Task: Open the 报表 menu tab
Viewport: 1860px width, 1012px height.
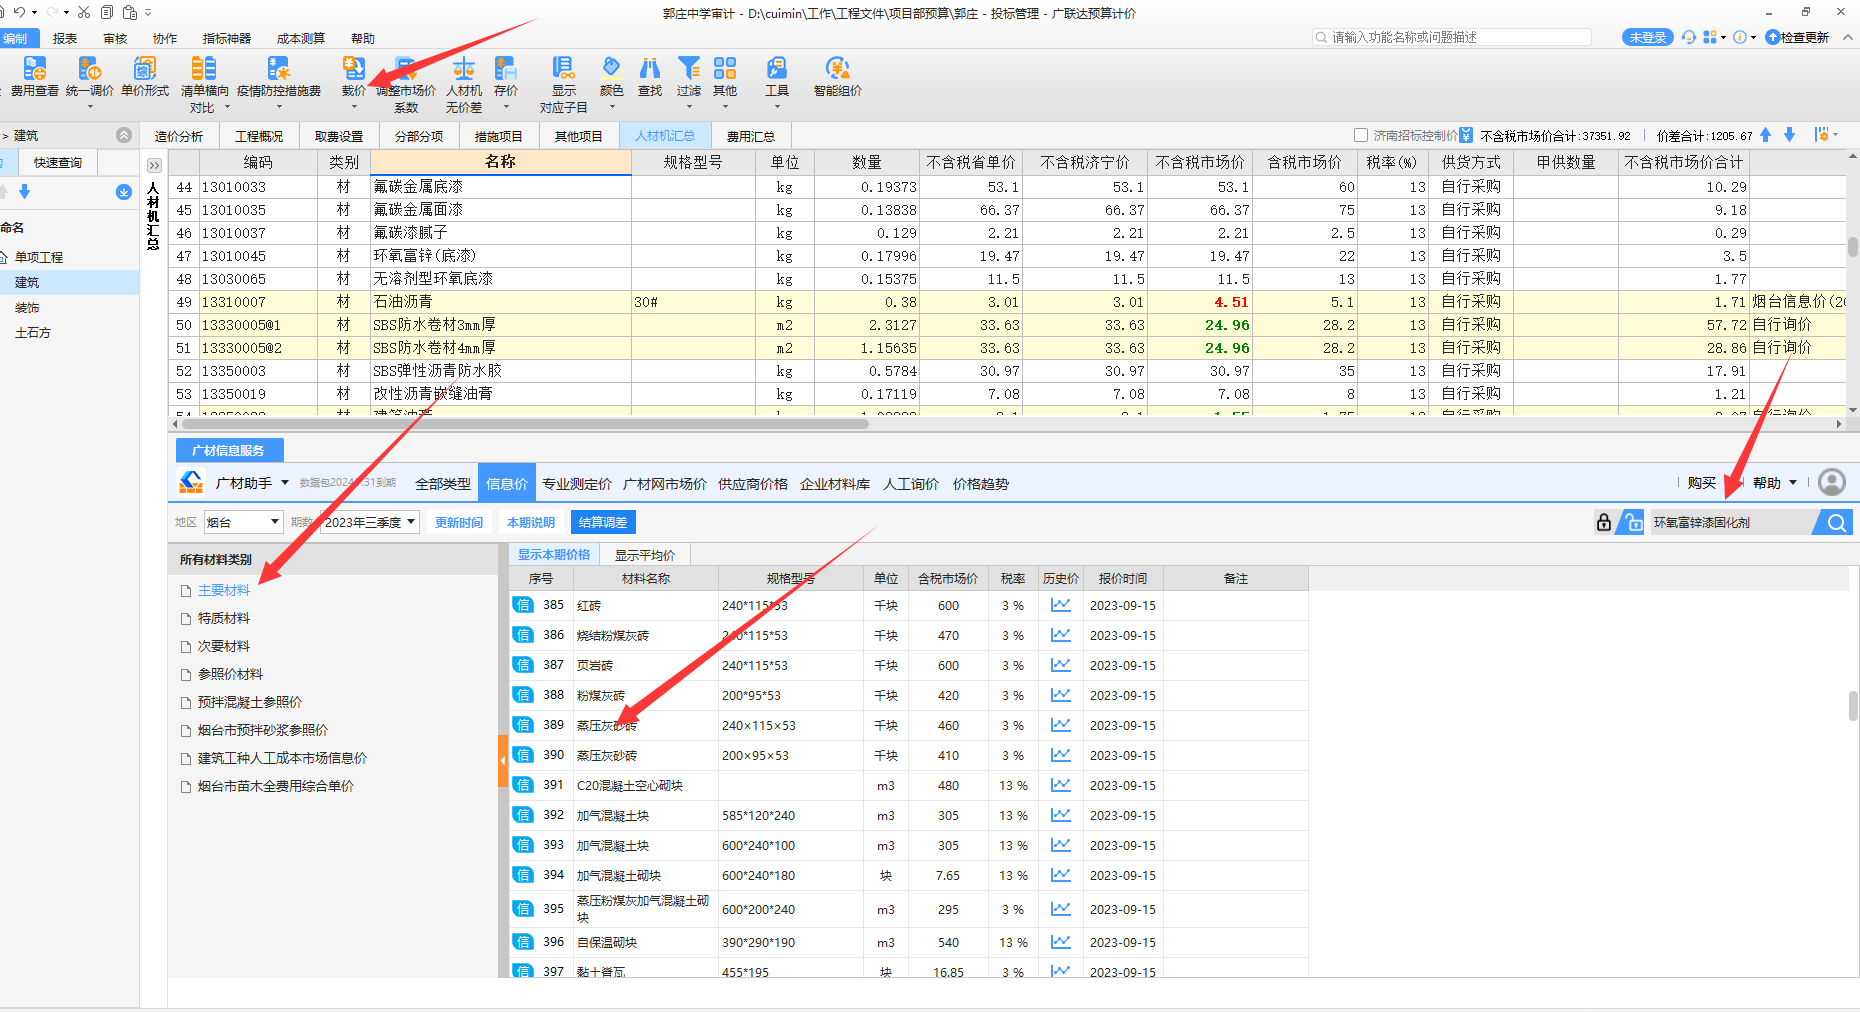Action: click(x=65, y=38)
